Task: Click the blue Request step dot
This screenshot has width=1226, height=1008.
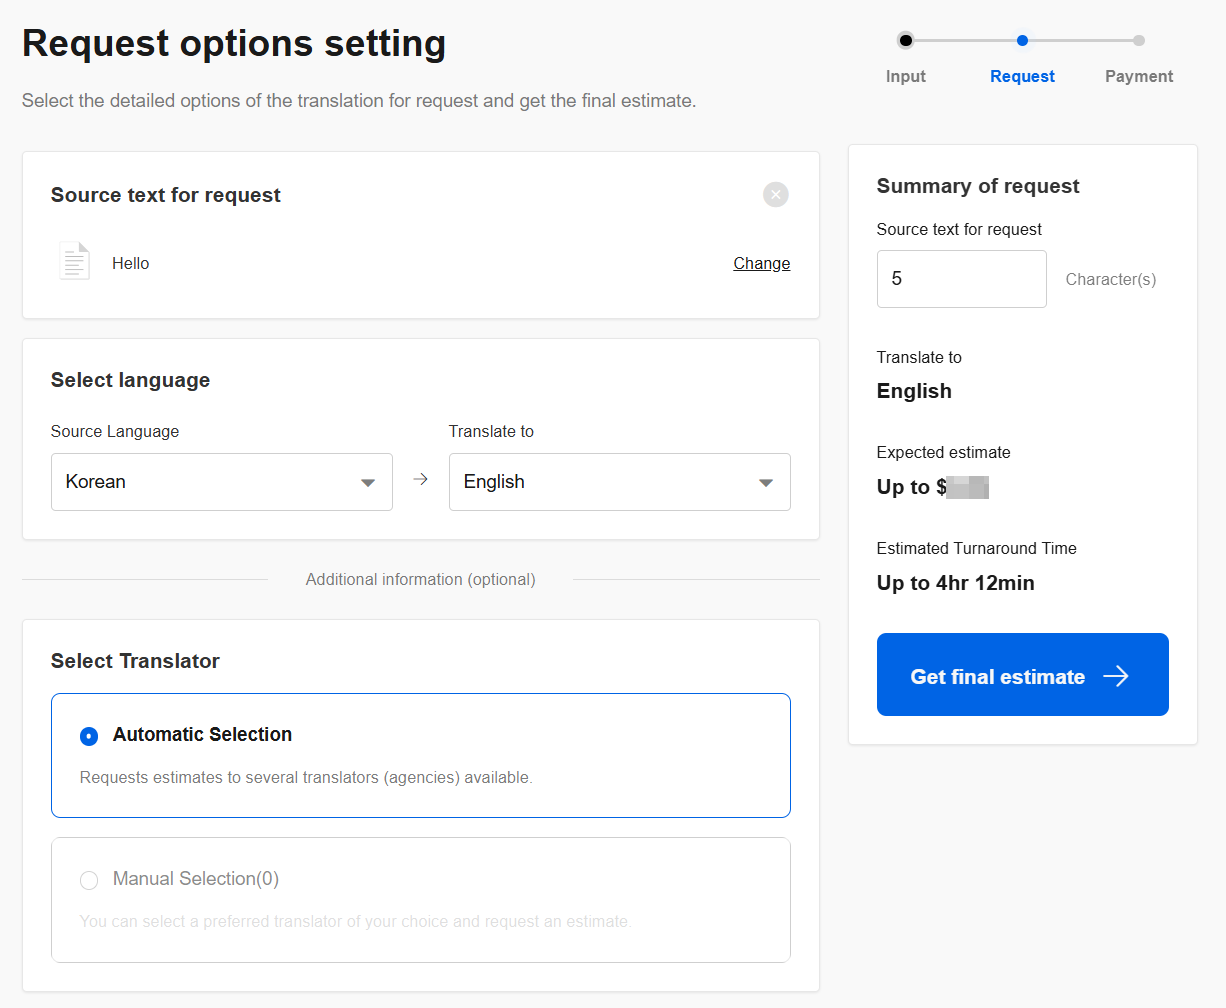Action: tap(1022, 41)
